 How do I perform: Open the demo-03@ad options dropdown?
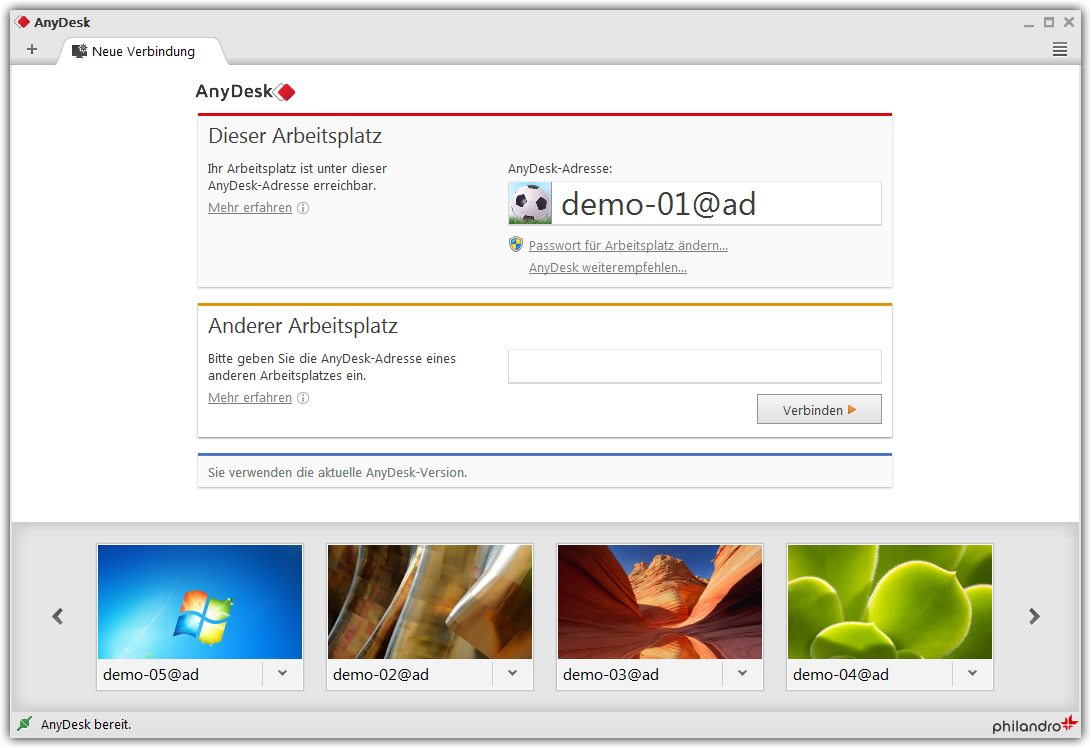(x=742, y=674)
